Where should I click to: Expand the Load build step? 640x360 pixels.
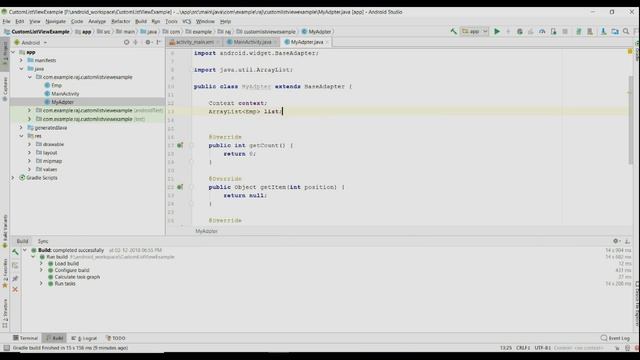click(41, 264)
